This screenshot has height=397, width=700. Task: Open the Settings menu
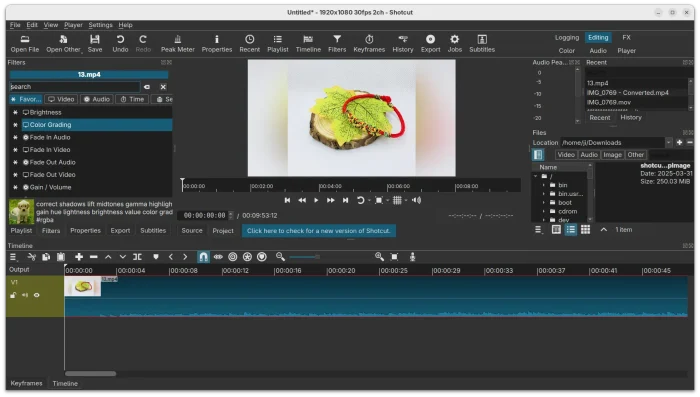[x=100, y=25]
